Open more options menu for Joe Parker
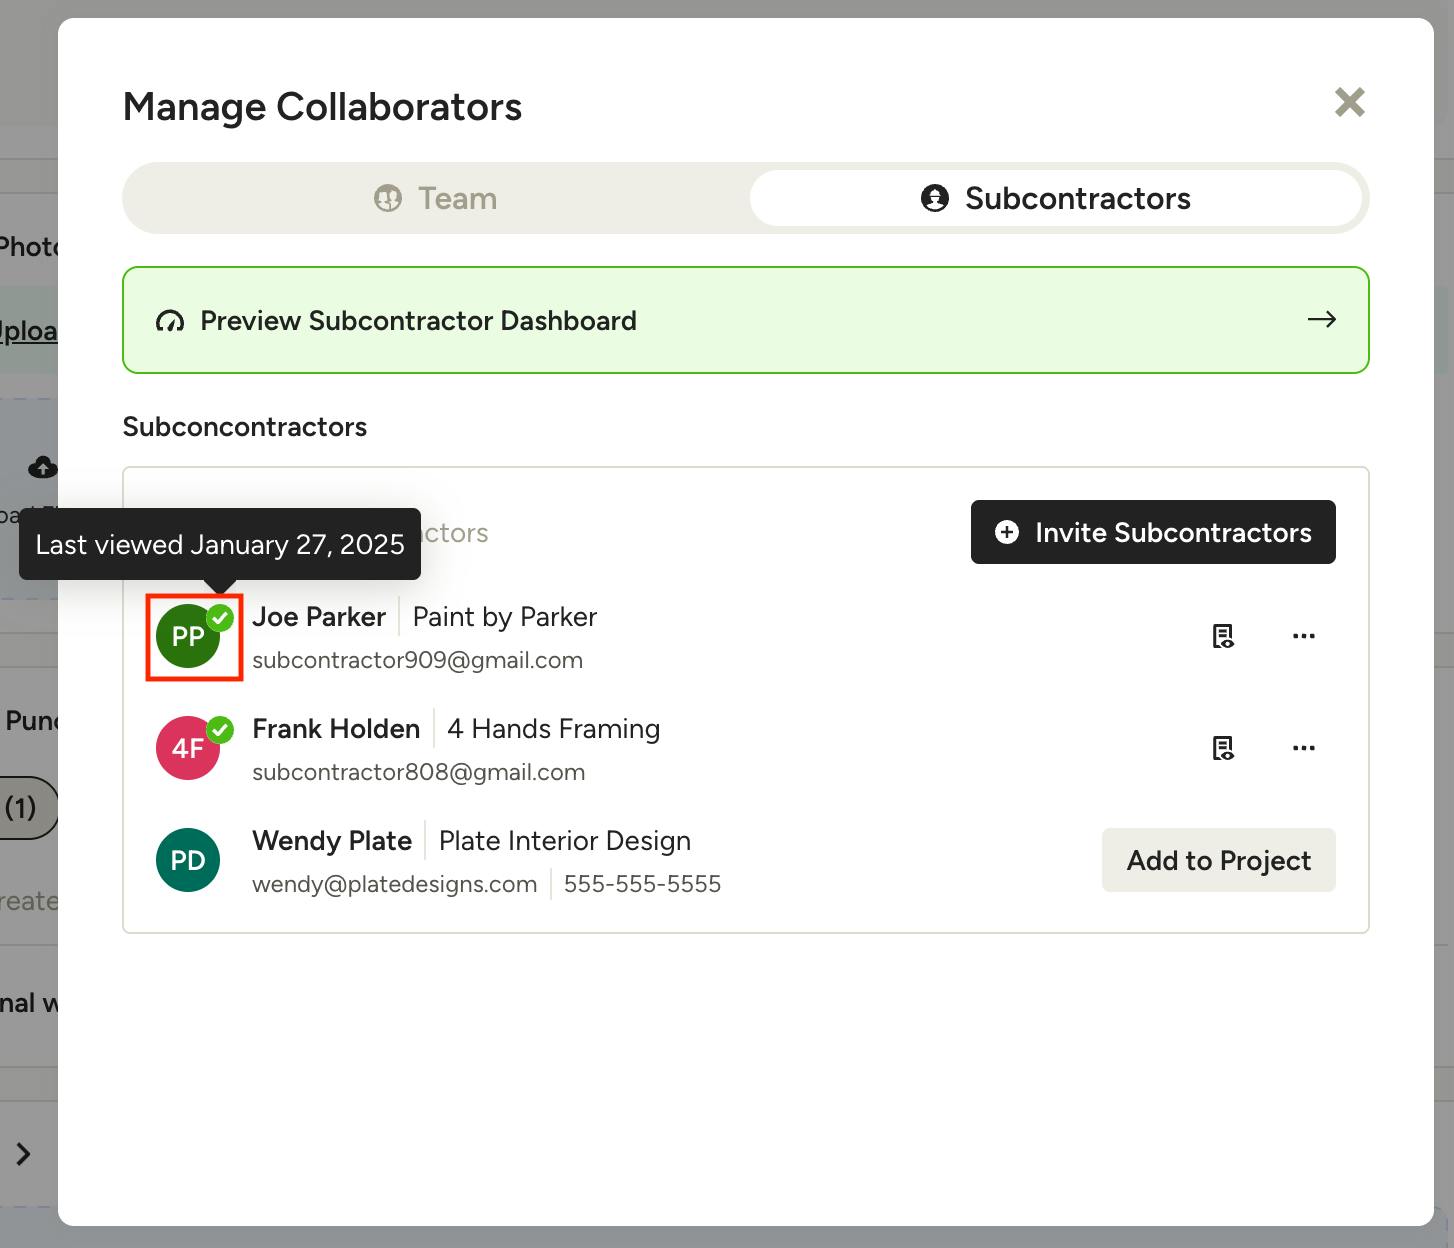Screen dimensions: 1454x1248 1303,636
